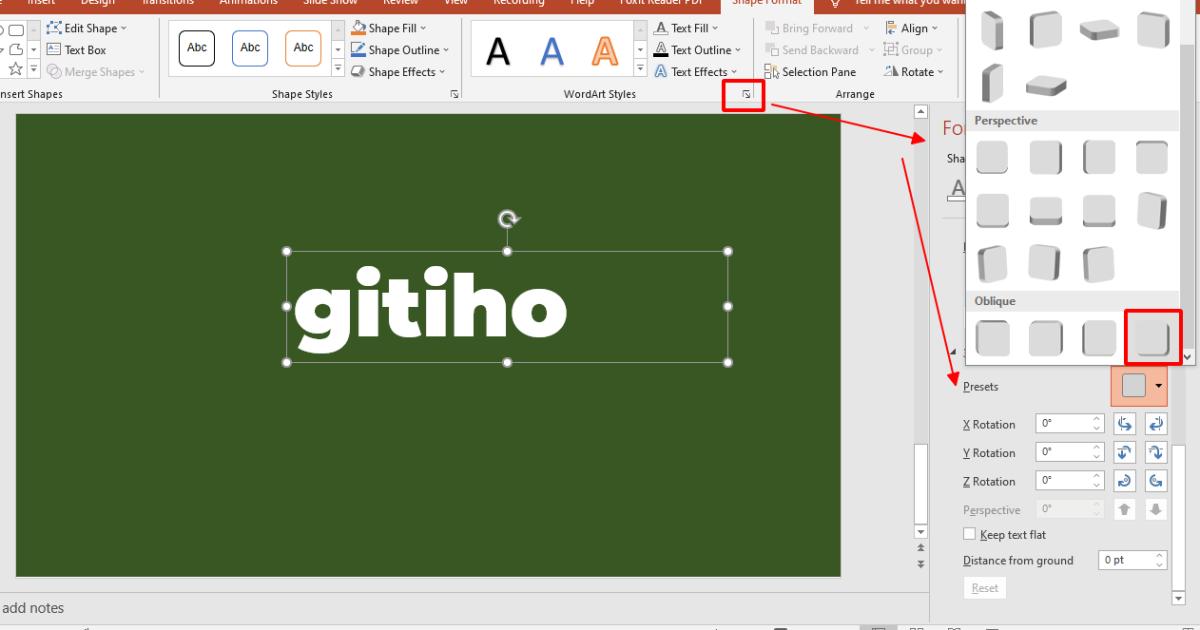Expand the Insert Shapes gallery More arrow

pyautogui.click(x=33, y=70)
